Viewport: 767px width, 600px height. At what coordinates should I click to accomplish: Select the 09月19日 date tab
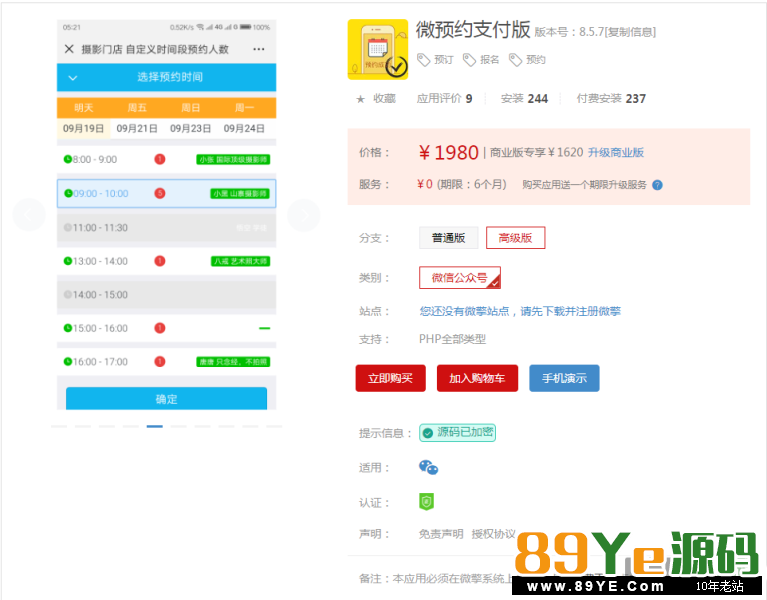tap(84, 129)
